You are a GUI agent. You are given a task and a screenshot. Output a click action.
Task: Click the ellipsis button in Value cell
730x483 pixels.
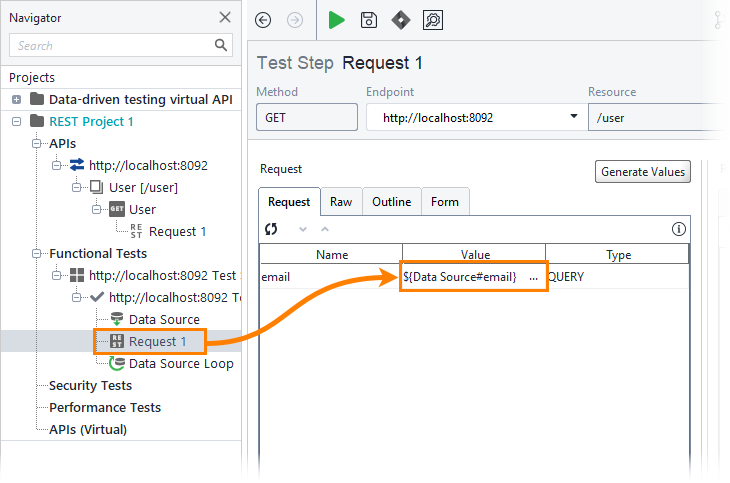tap(534, 277)
